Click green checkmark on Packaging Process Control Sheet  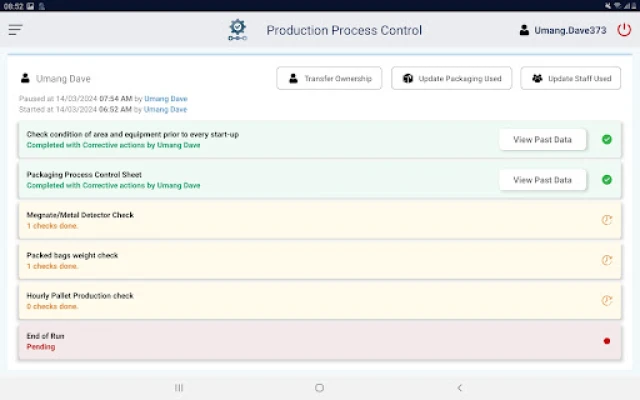pyautogui.click(x=606, y=180)
